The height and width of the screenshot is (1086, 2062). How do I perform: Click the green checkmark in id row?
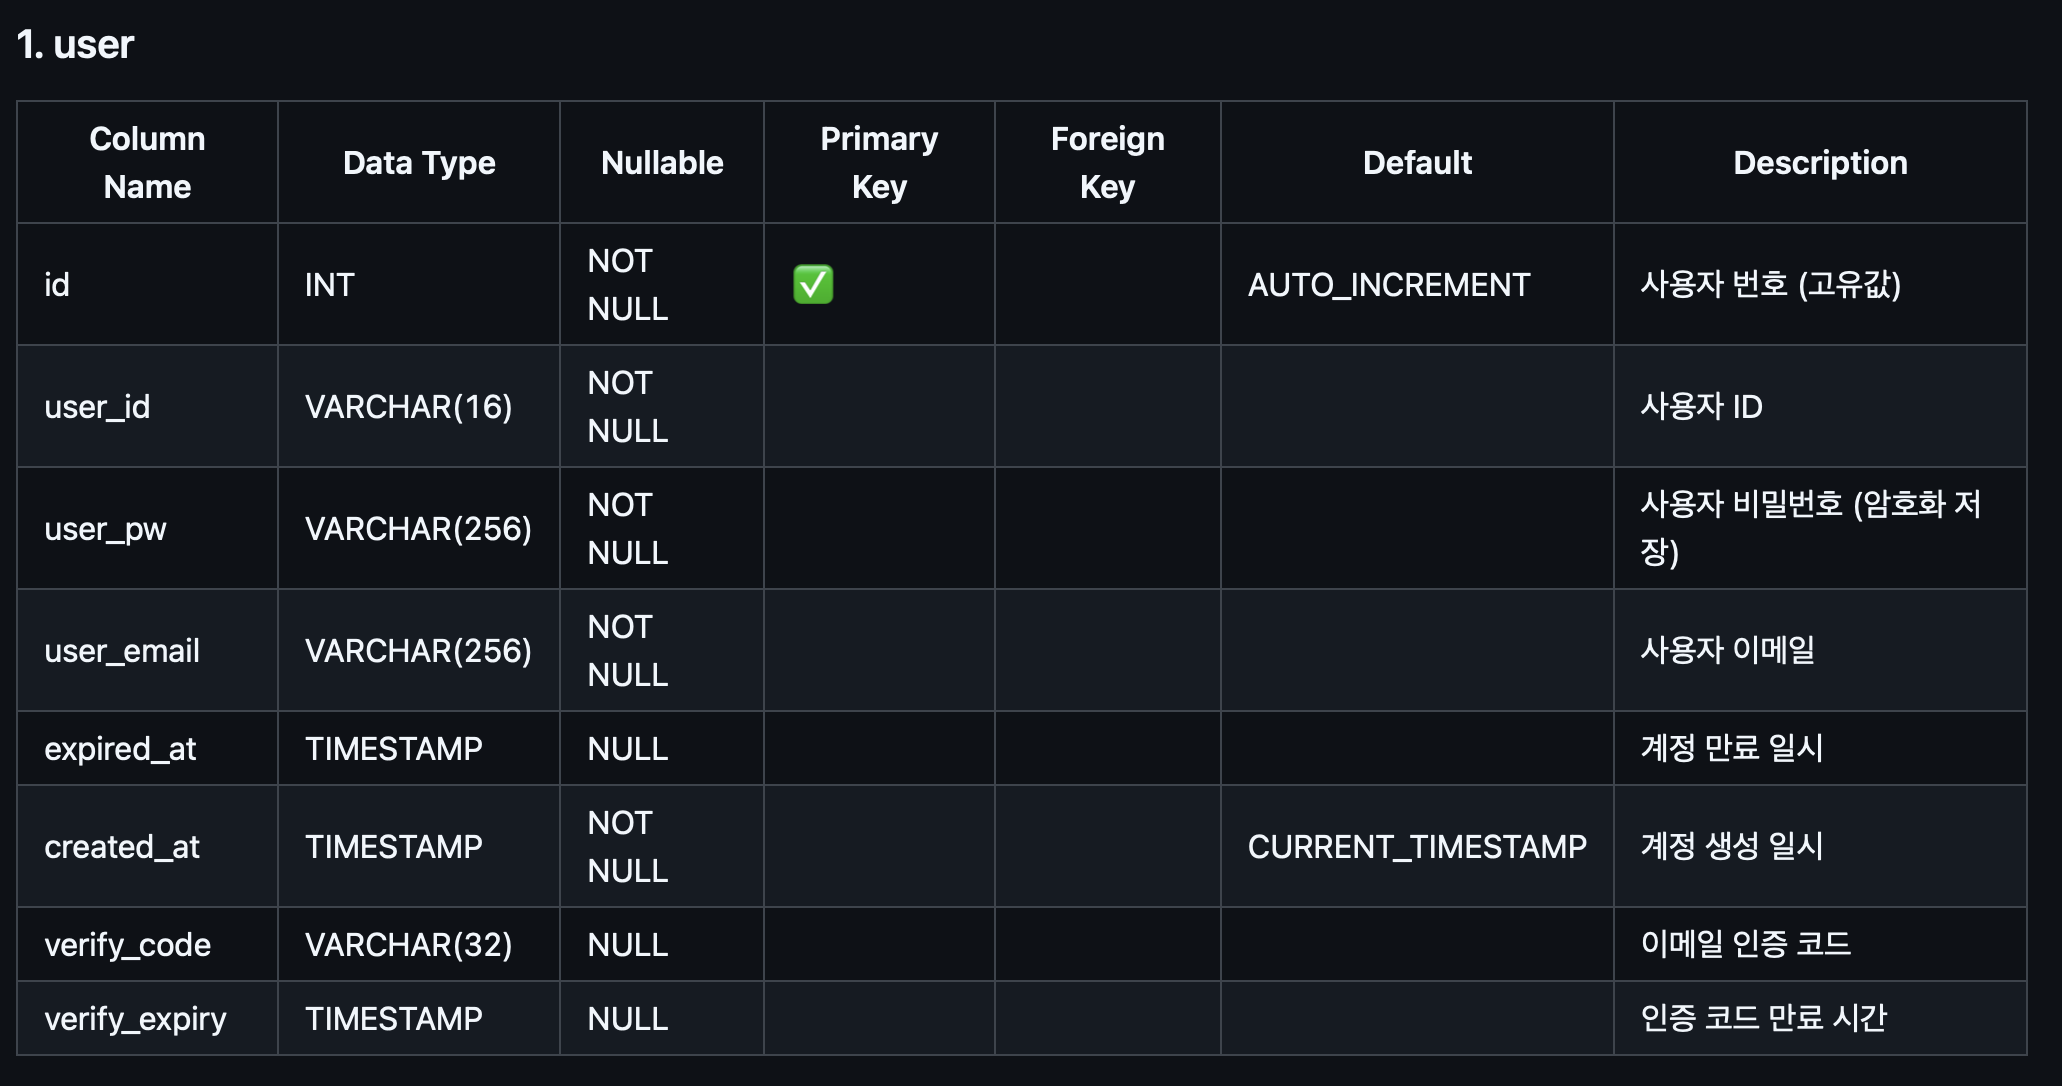click(x=813, y=285)
